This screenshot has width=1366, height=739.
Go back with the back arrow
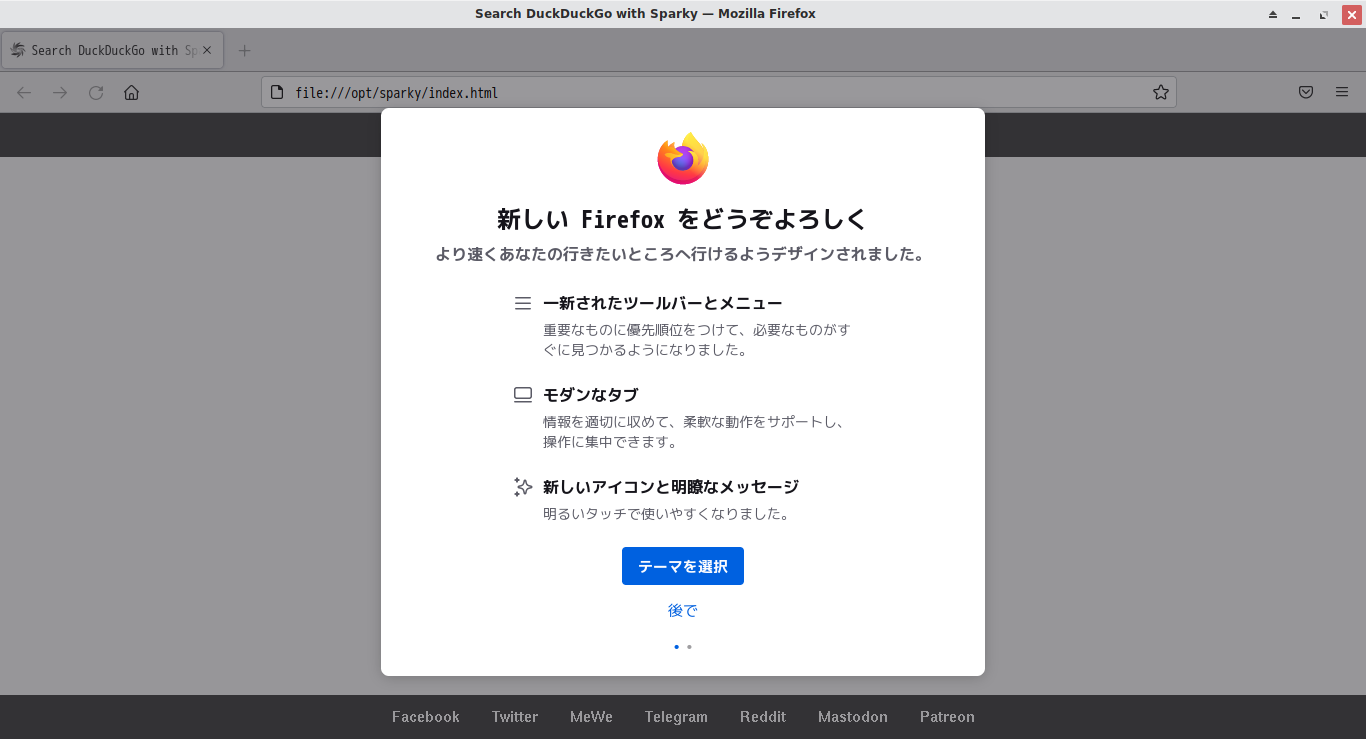[24, 92]
